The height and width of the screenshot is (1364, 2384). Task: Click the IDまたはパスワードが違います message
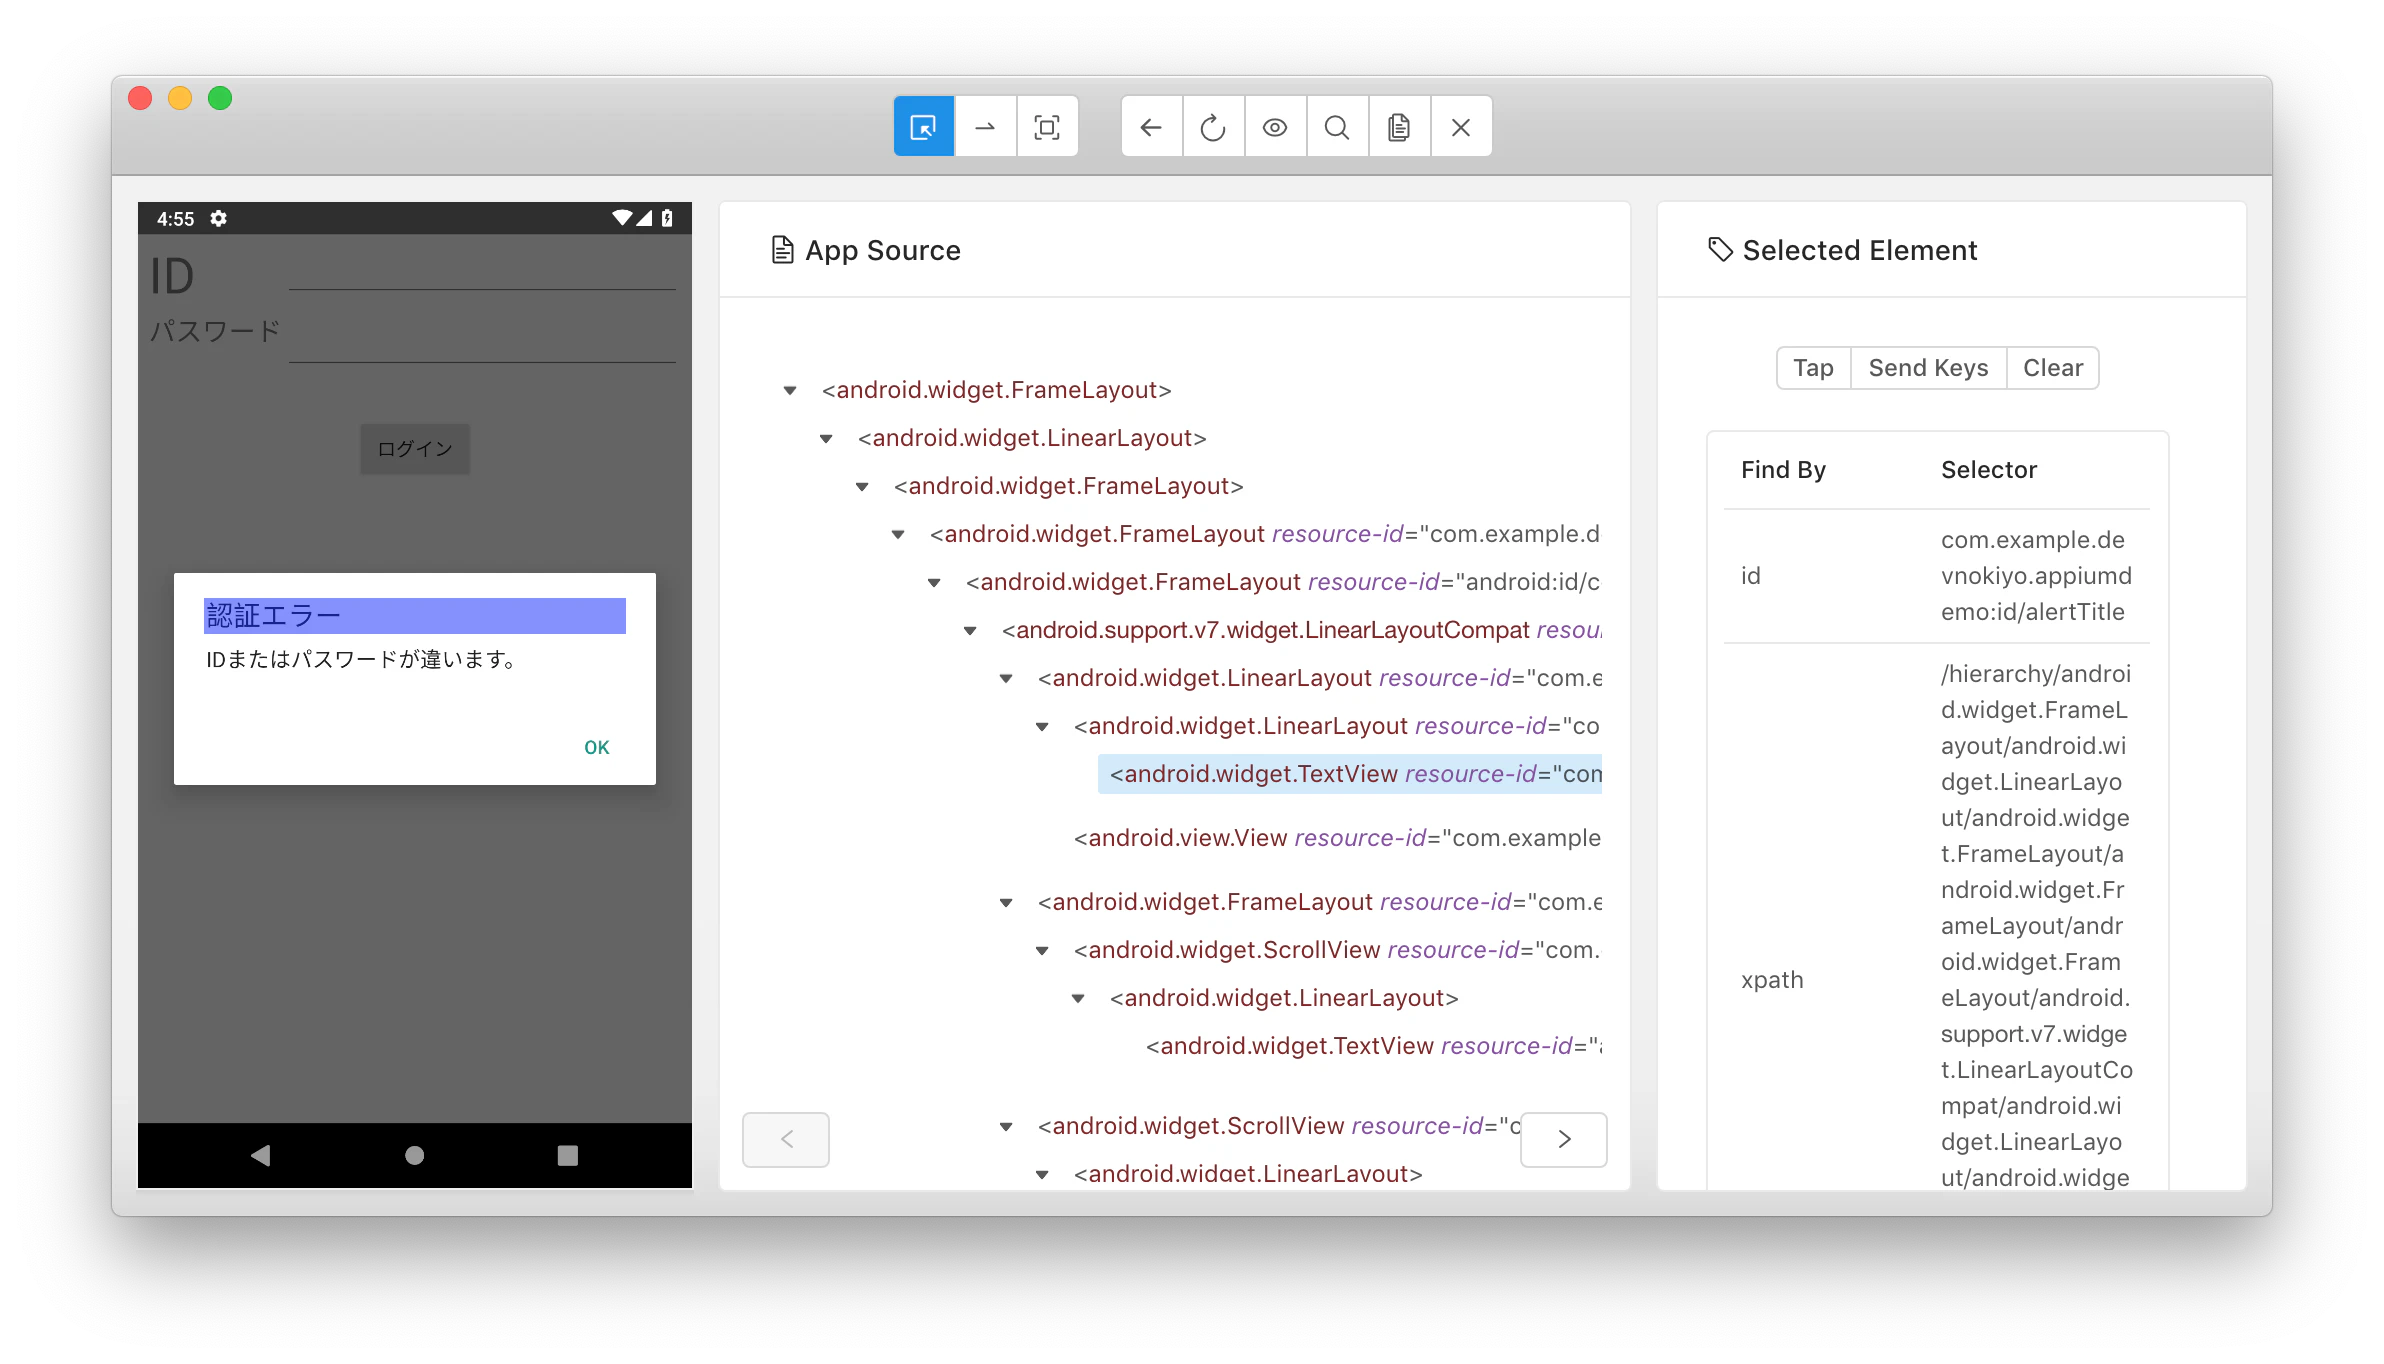point(362,659)
